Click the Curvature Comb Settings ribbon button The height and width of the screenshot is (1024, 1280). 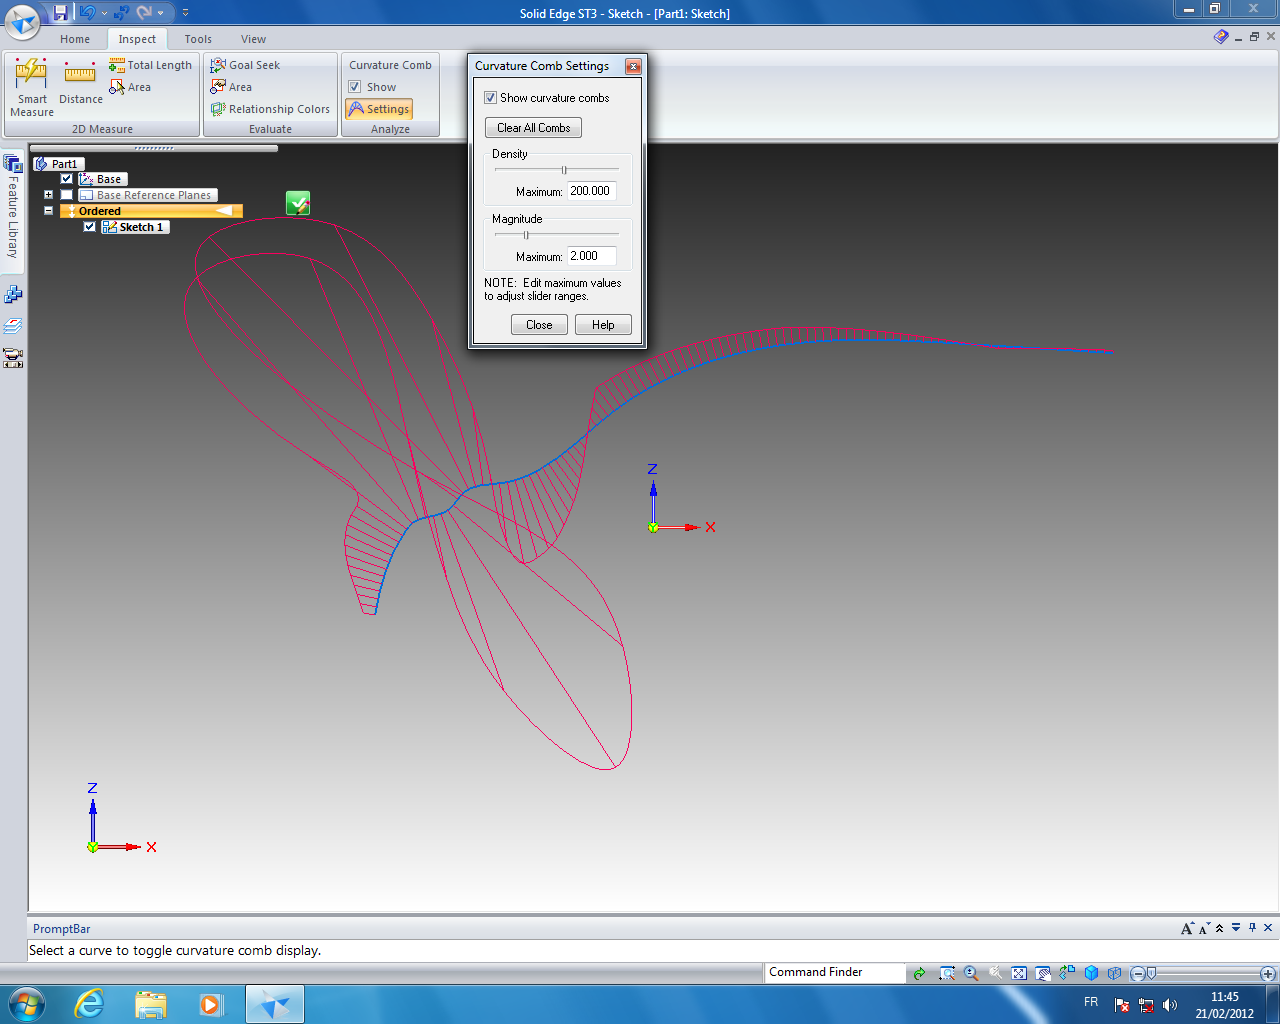379,109
